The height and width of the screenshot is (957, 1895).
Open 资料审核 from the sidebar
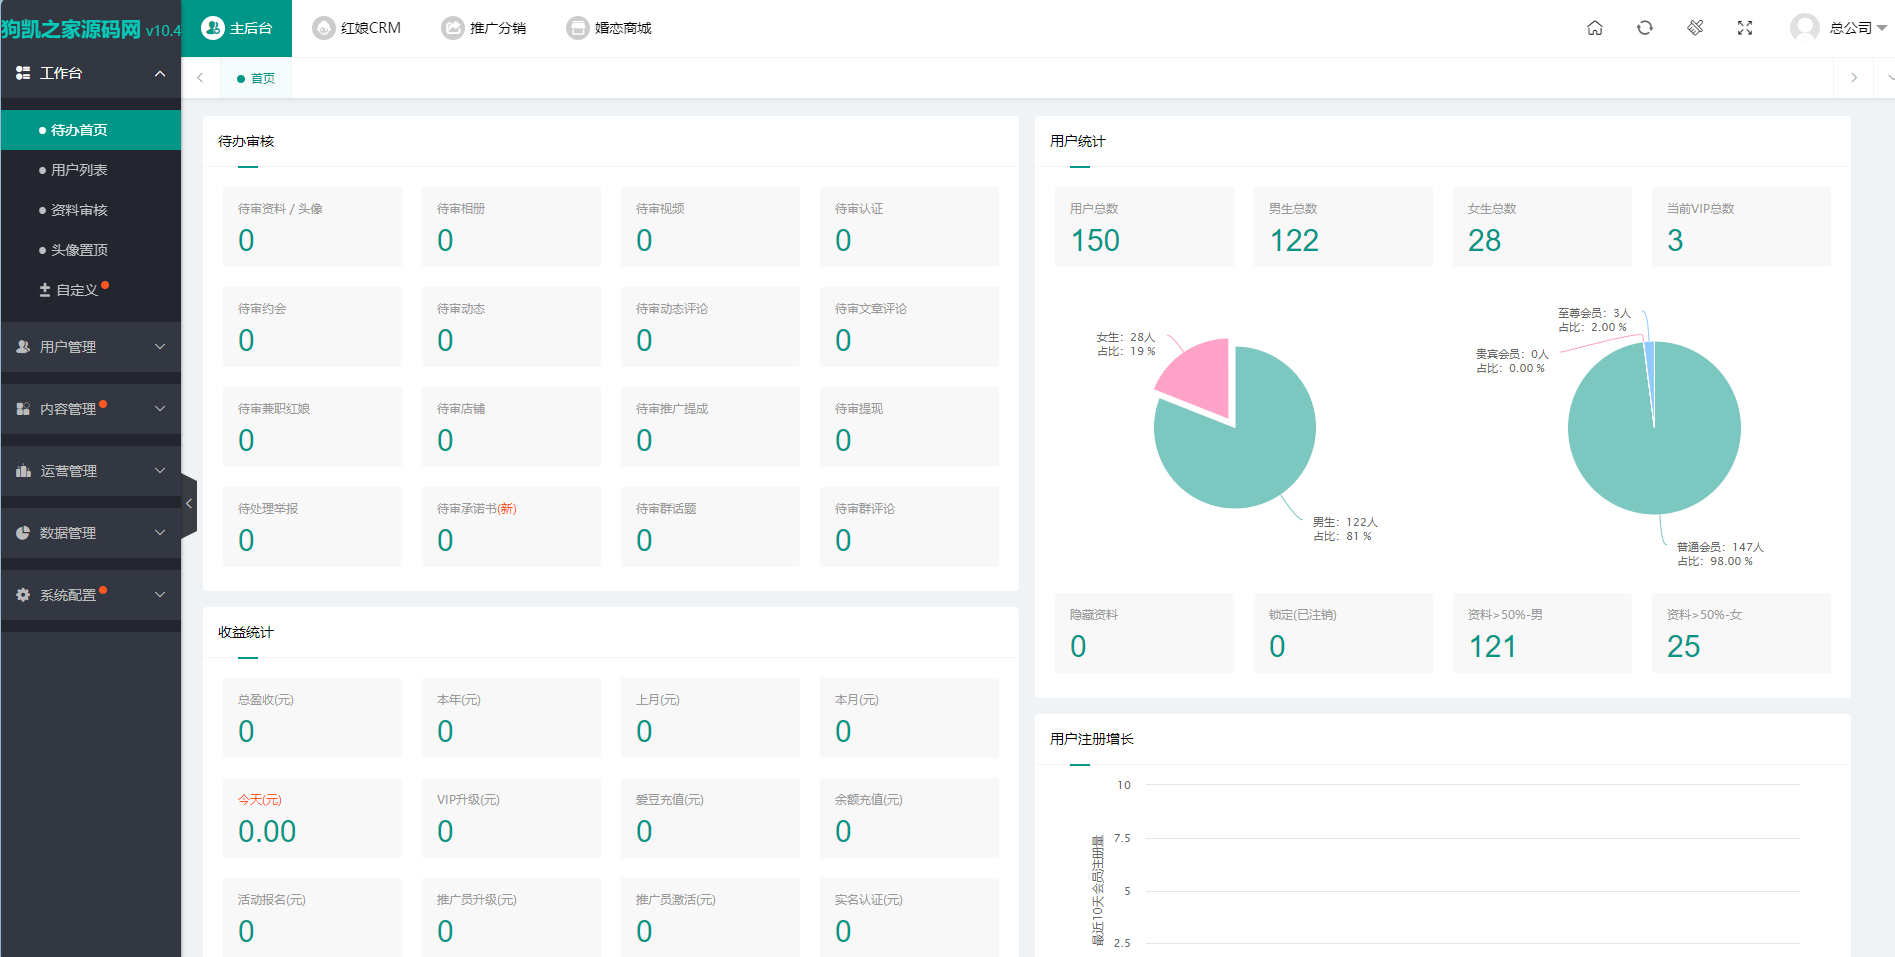click(79, 210)
